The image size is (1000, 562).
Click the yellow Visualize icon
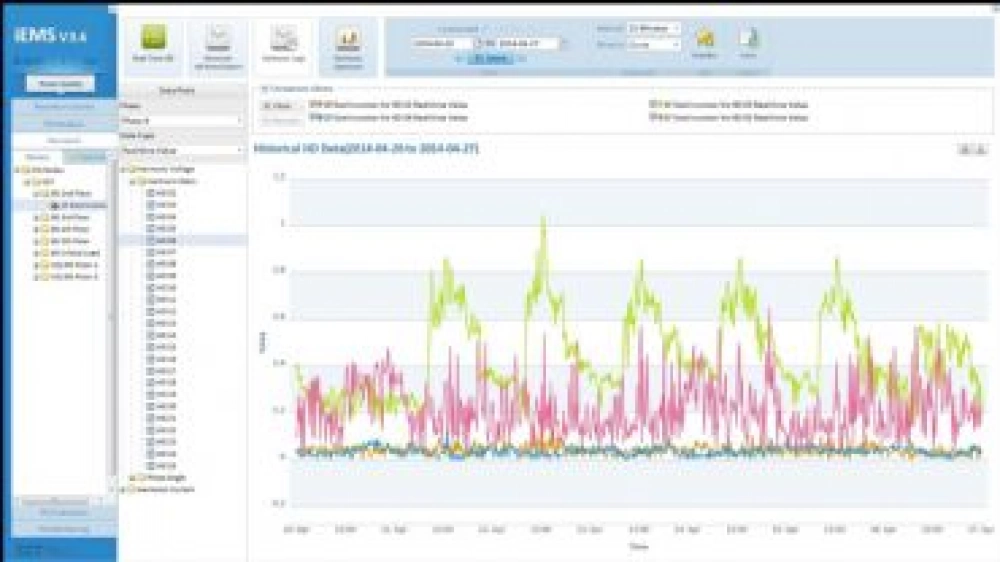(x=704, y=38)
